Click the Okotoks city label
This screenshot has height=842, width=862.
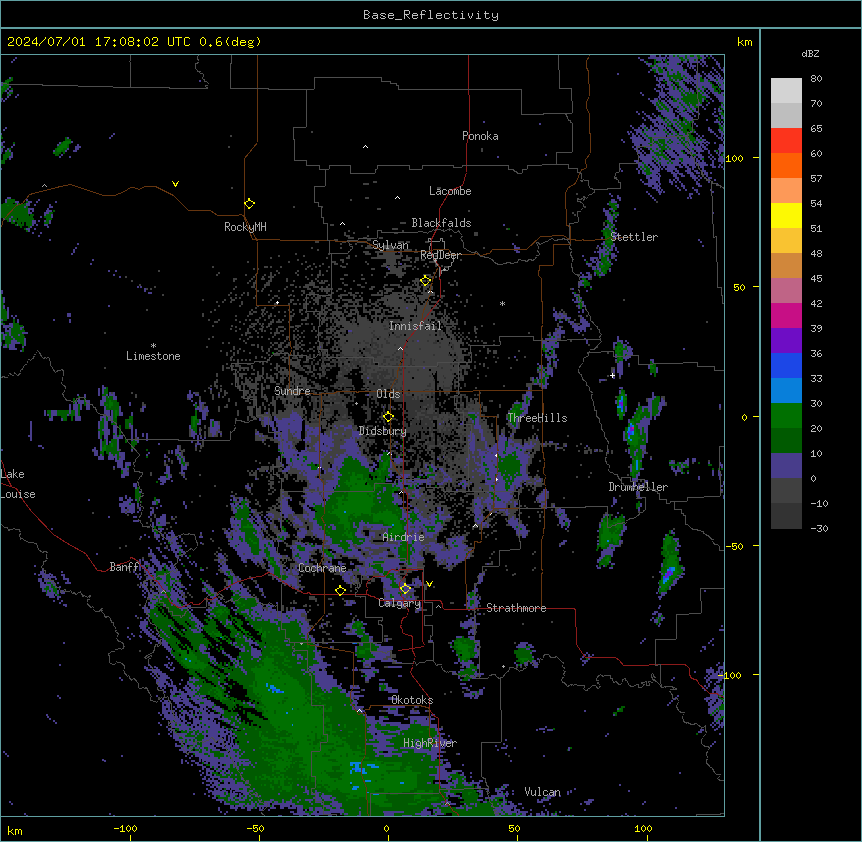(412, 700)
